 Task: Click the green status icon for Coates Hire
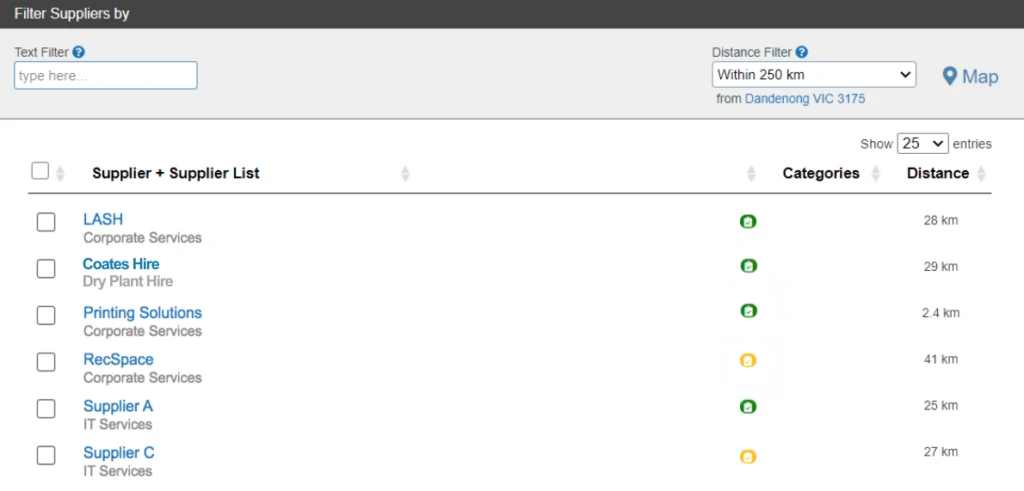748,266
